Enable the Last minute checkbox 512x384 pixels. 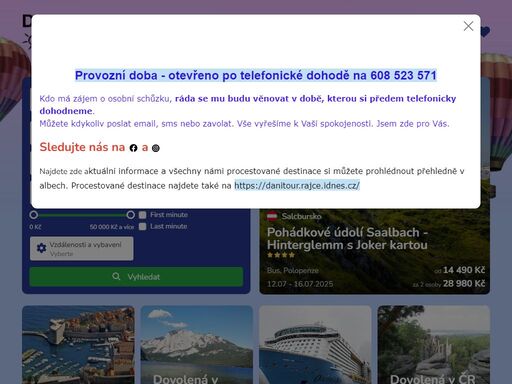tap(142, 226)
